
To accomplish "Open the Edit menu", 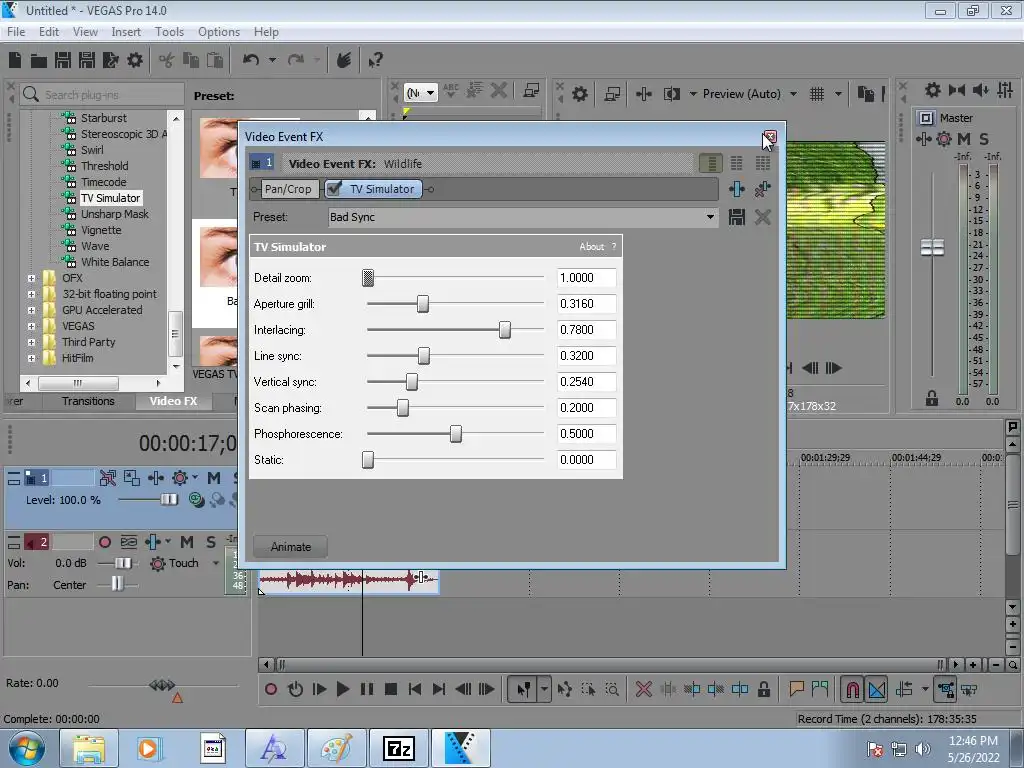I will point(49,31).
